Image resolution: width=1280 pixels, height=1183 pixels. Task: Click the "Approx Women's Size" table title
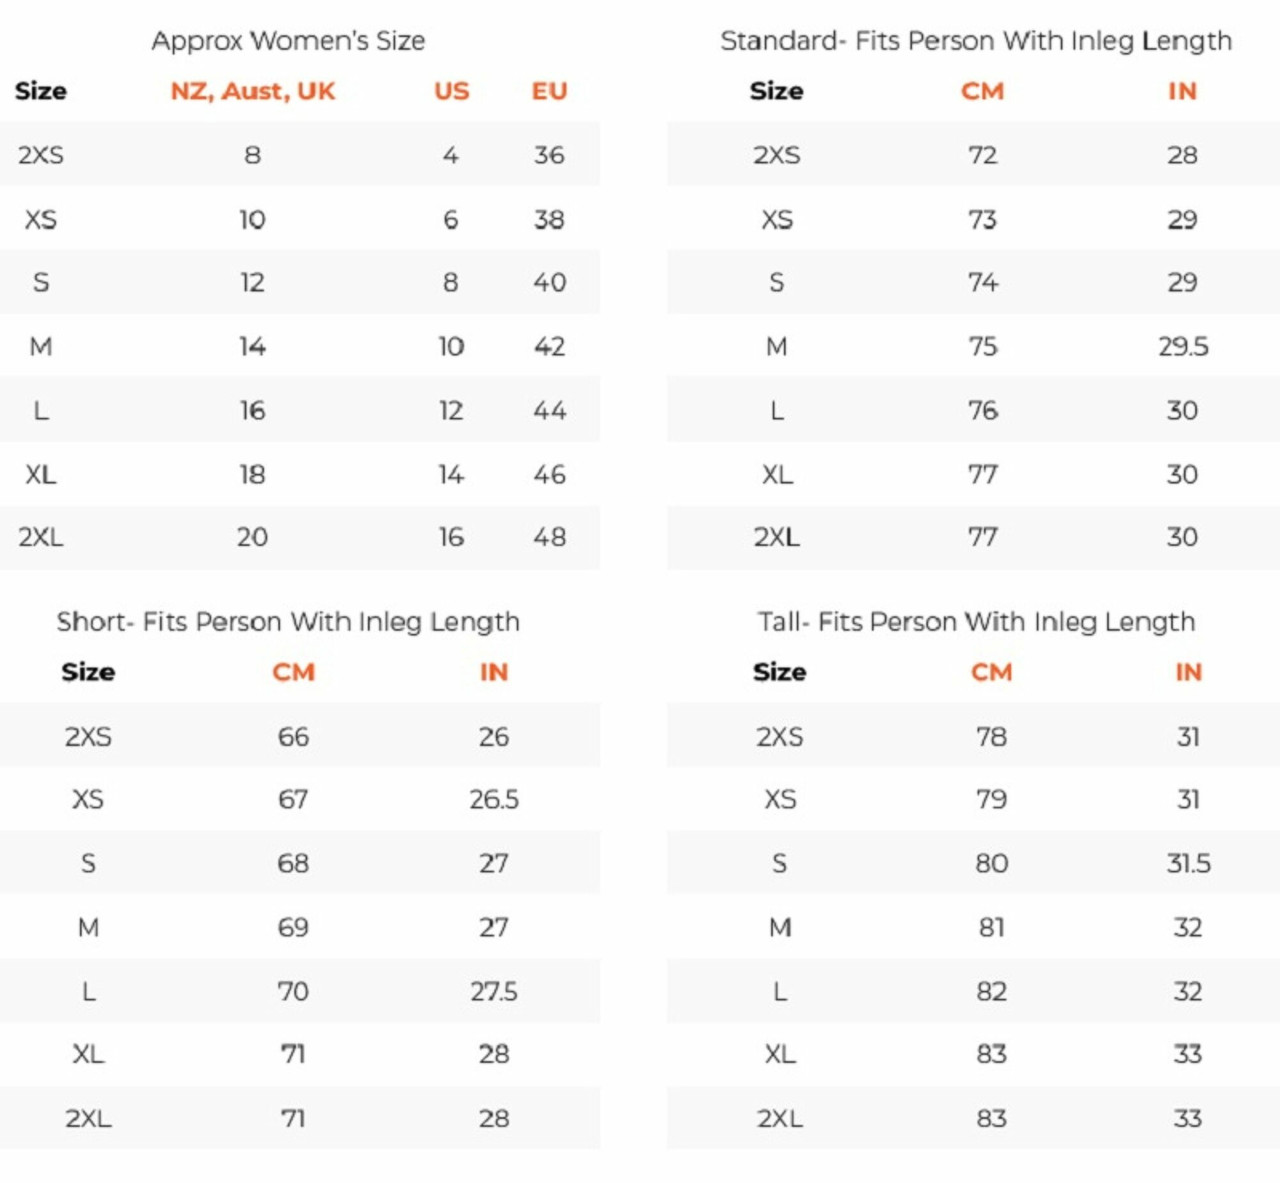point(288,41)
